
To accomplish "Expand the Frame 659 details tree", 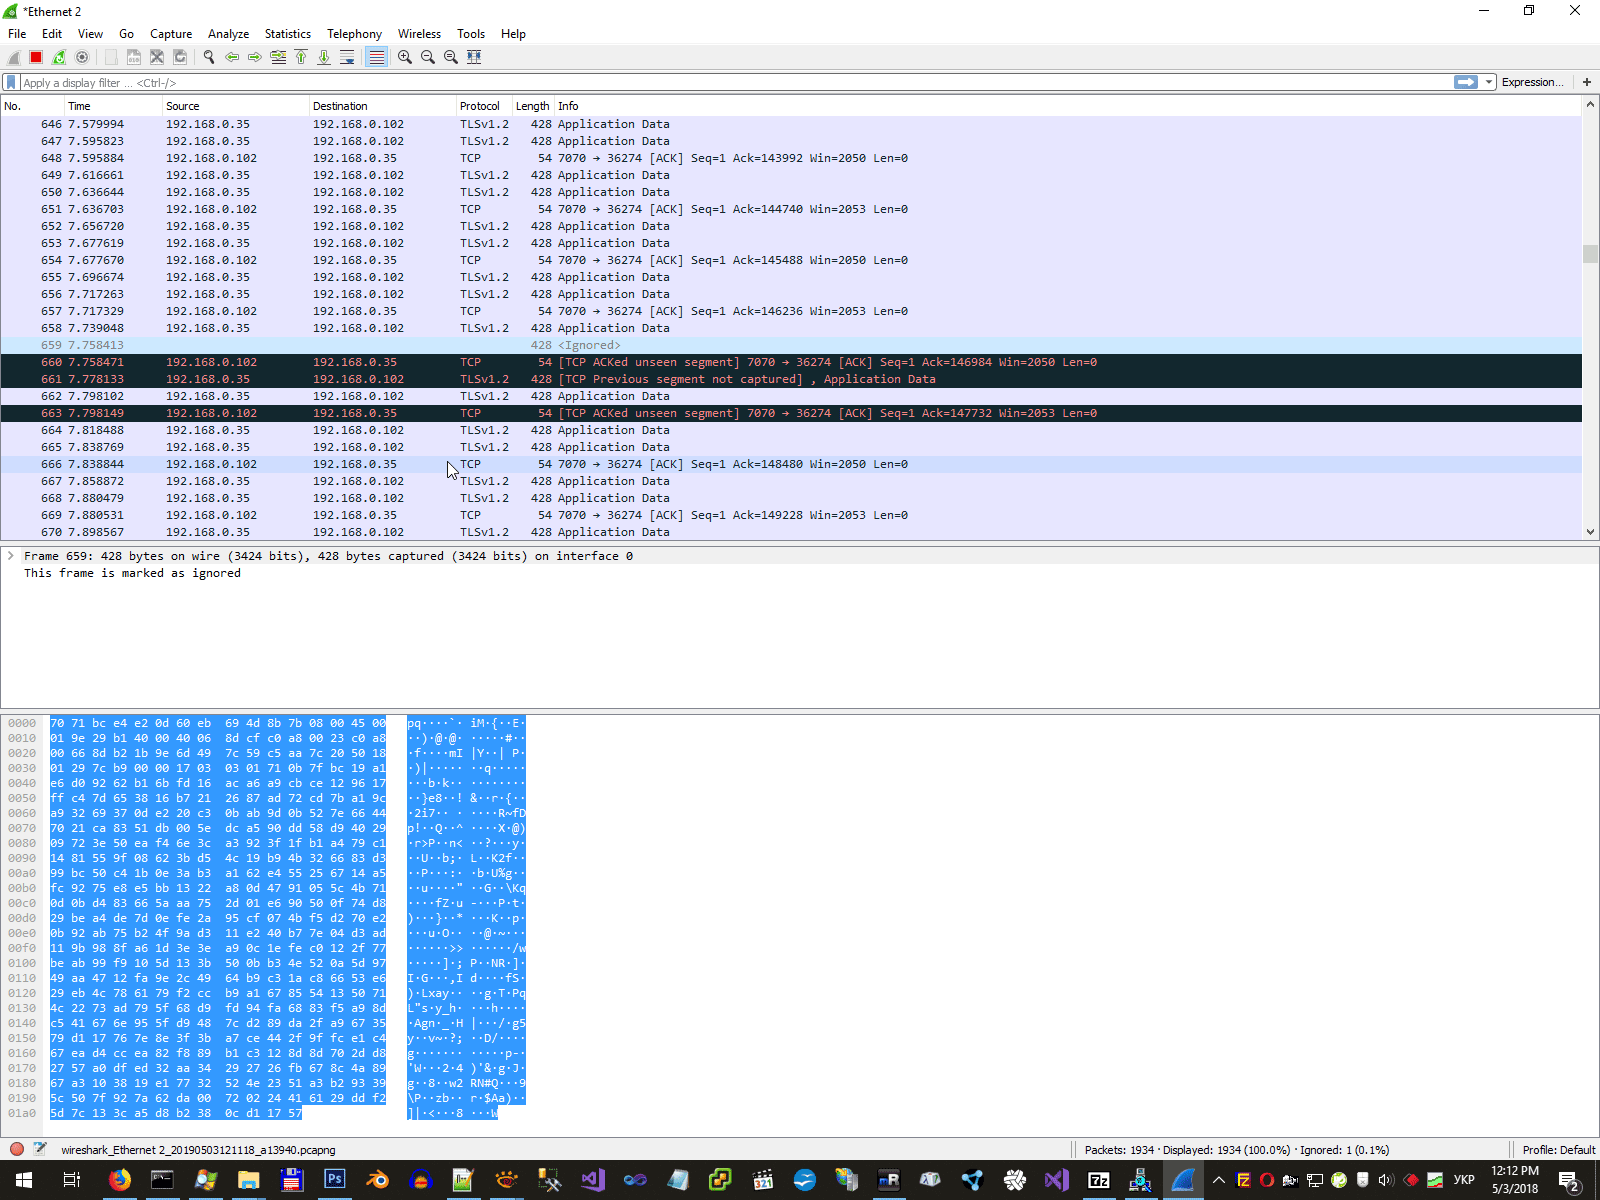I will [11, 556].
